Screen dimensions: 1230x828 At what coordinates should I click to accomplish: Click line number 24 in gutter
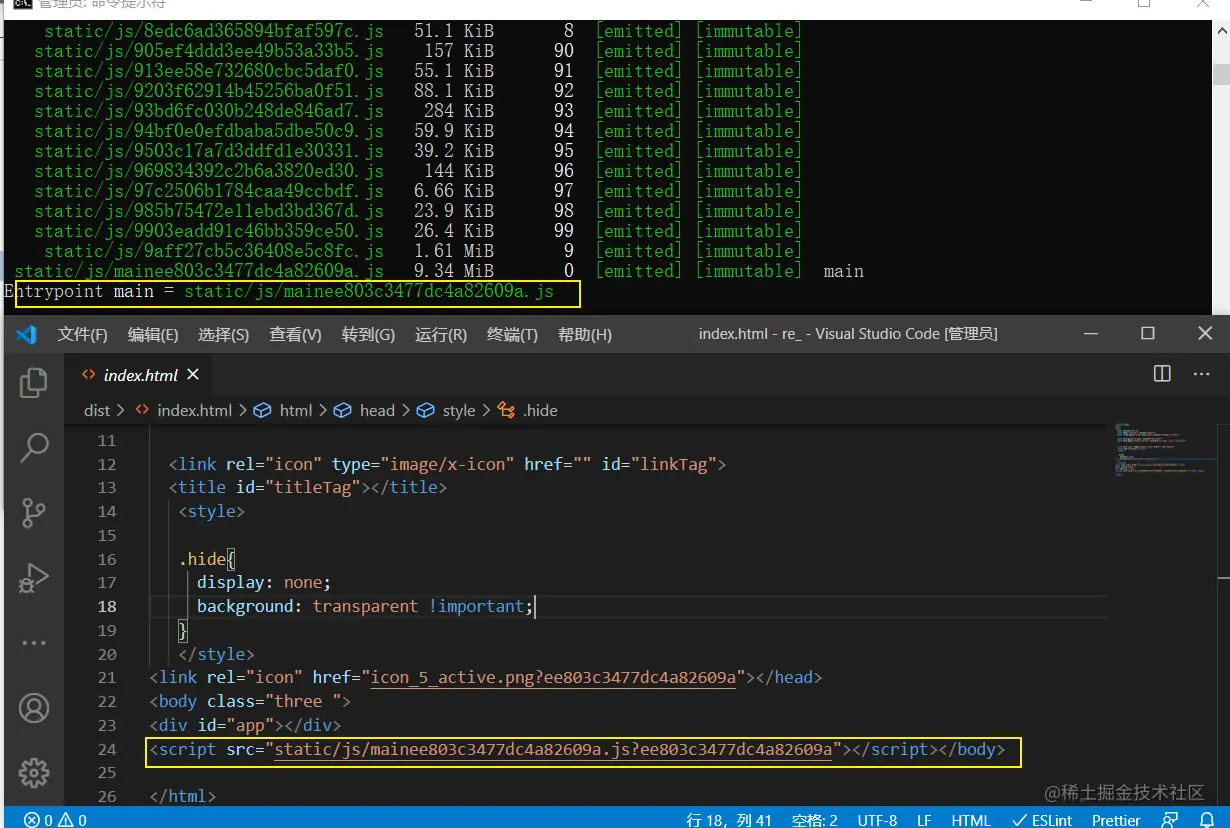point(106,749)
